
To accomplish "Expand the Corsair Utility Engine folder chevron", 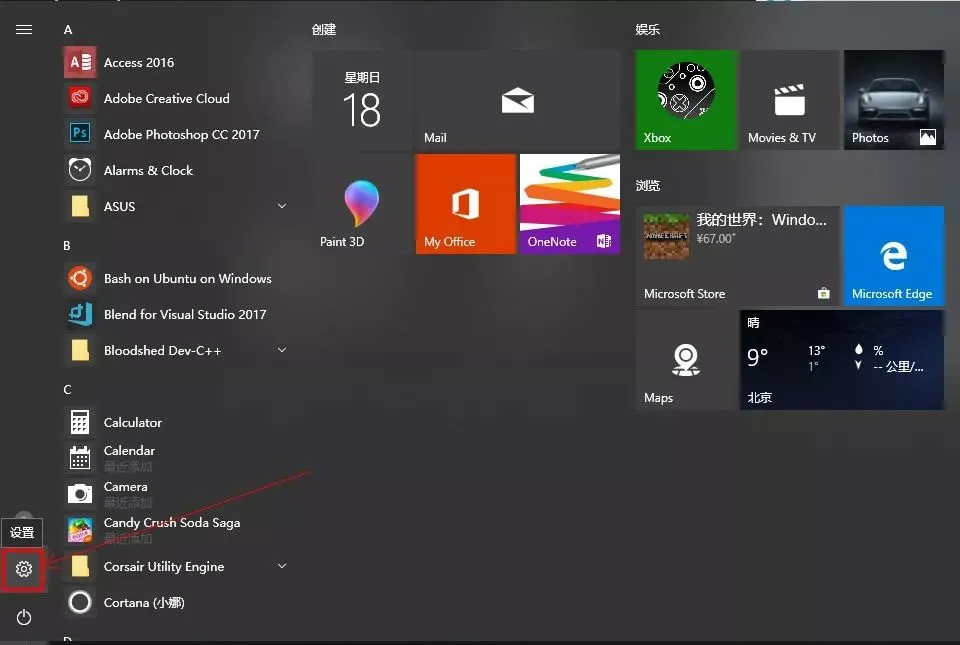I will (282, 566).
